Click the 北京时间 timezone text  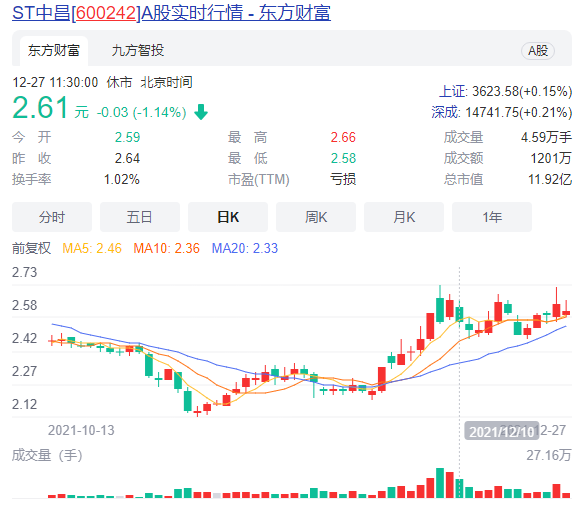pyautogui.click(x=166, y=82)
